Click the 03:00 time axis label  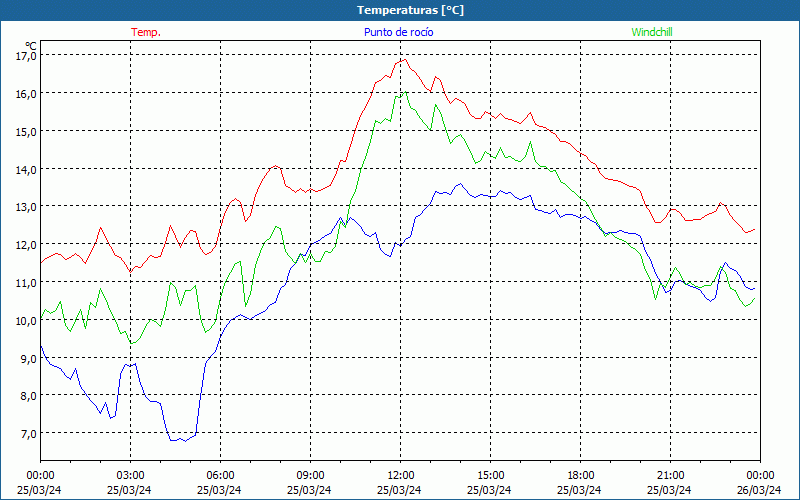[x=130, y=476]
